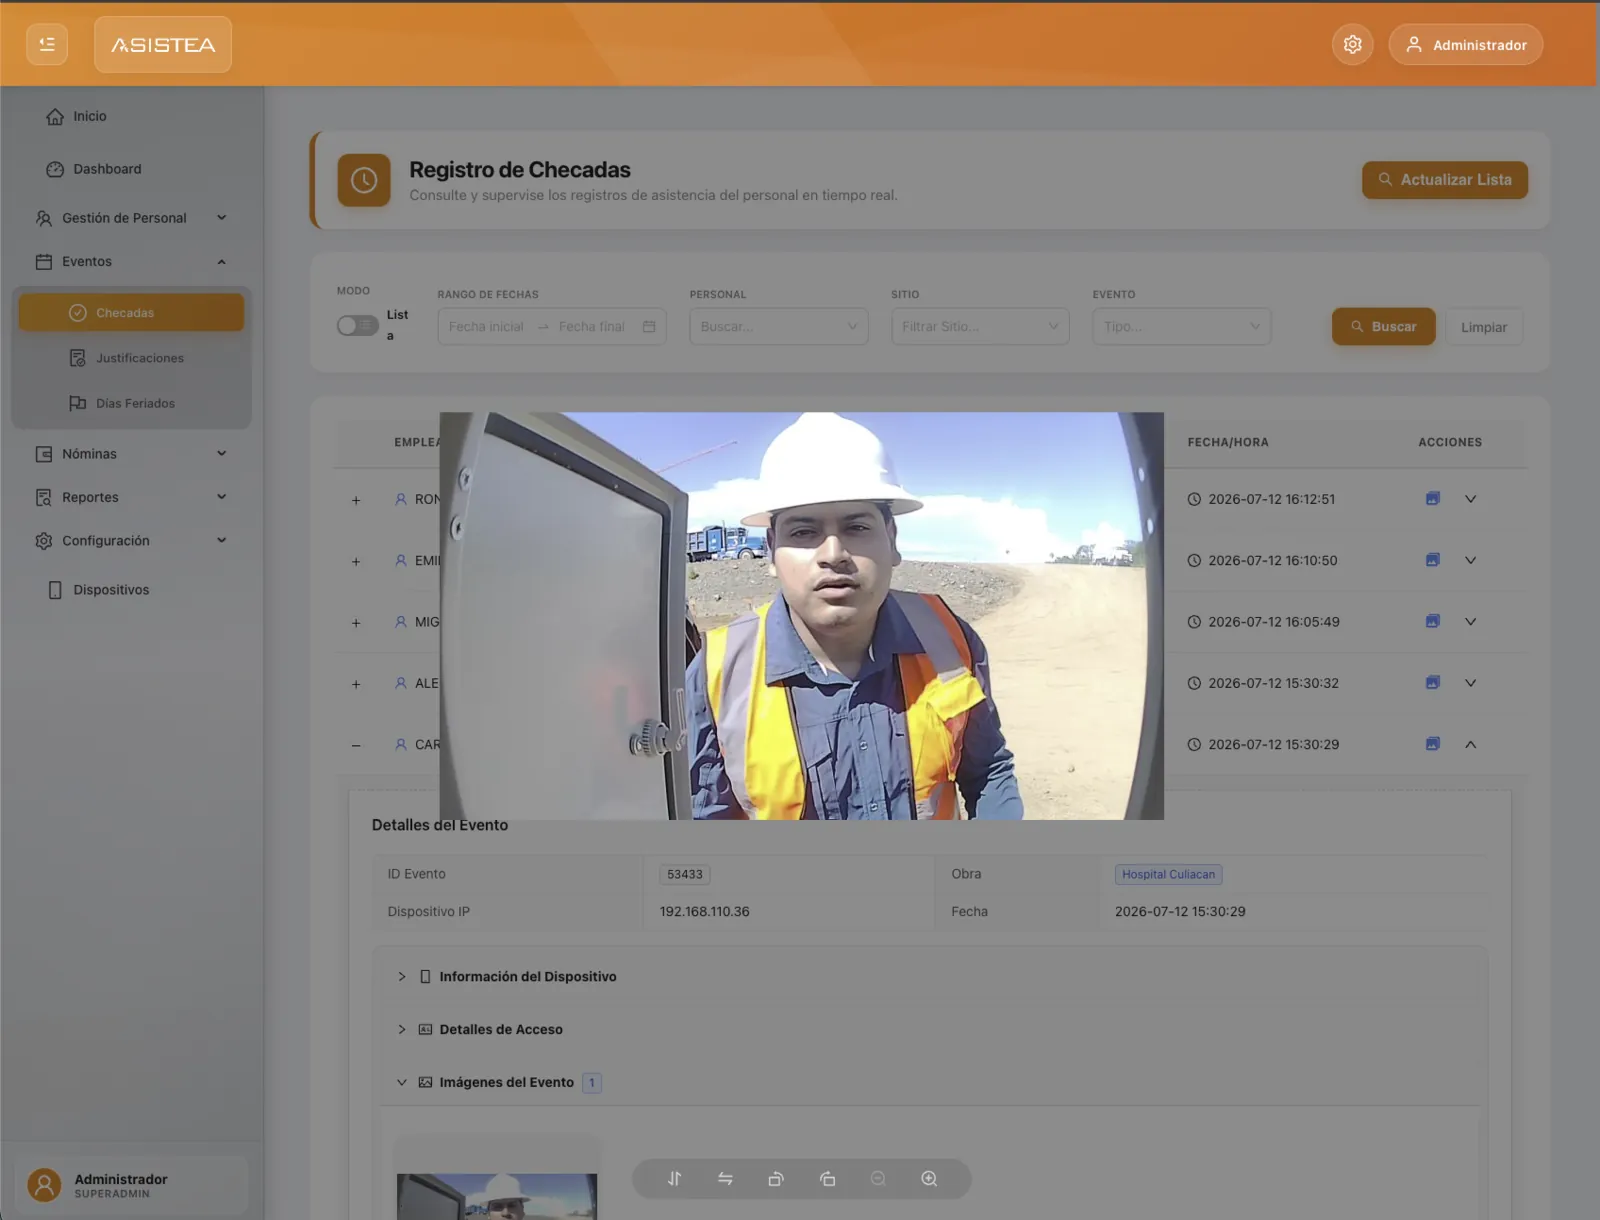View image for the 16:12:51 record
The image size is (1600, 1220).
[1432, 498]
